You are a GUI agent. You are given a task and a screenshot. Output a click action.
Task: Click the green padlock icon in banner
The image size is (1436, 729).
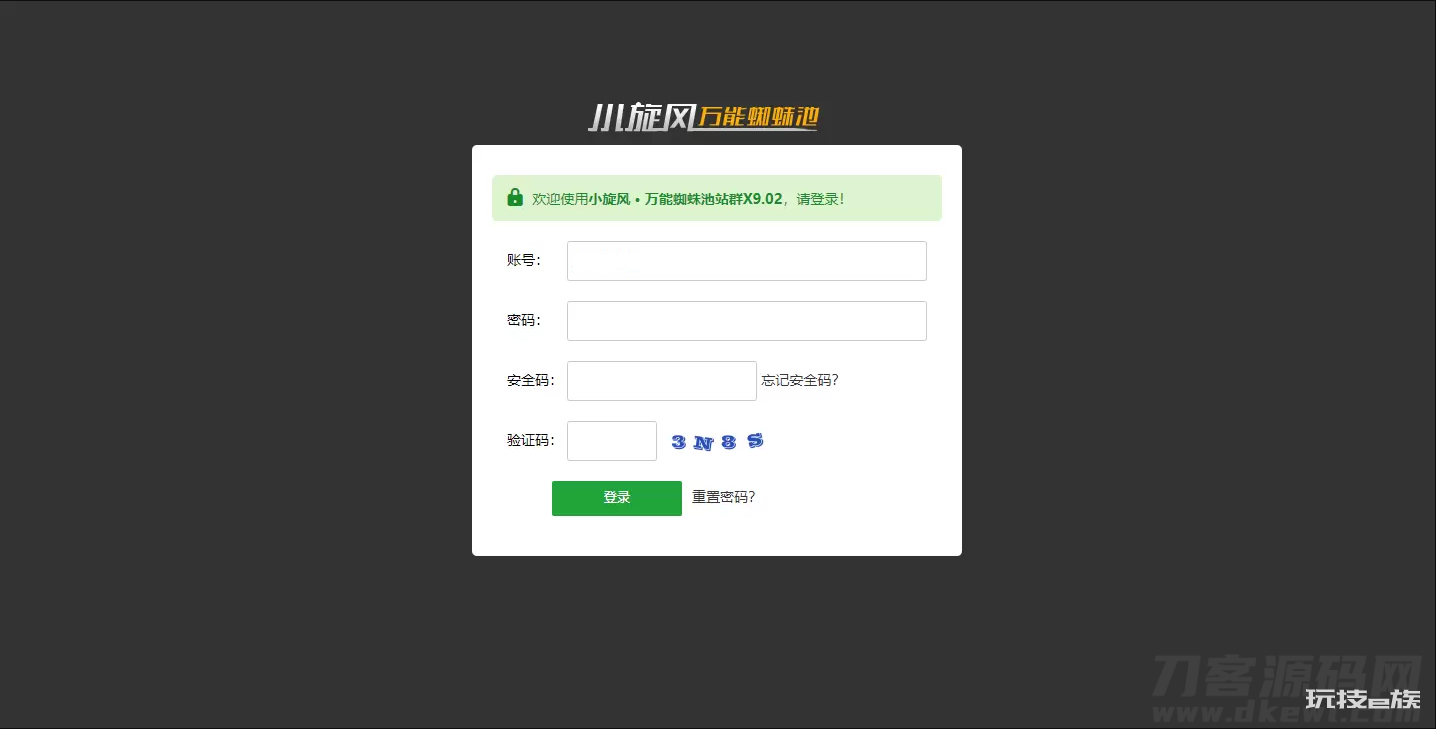(515, 197)
